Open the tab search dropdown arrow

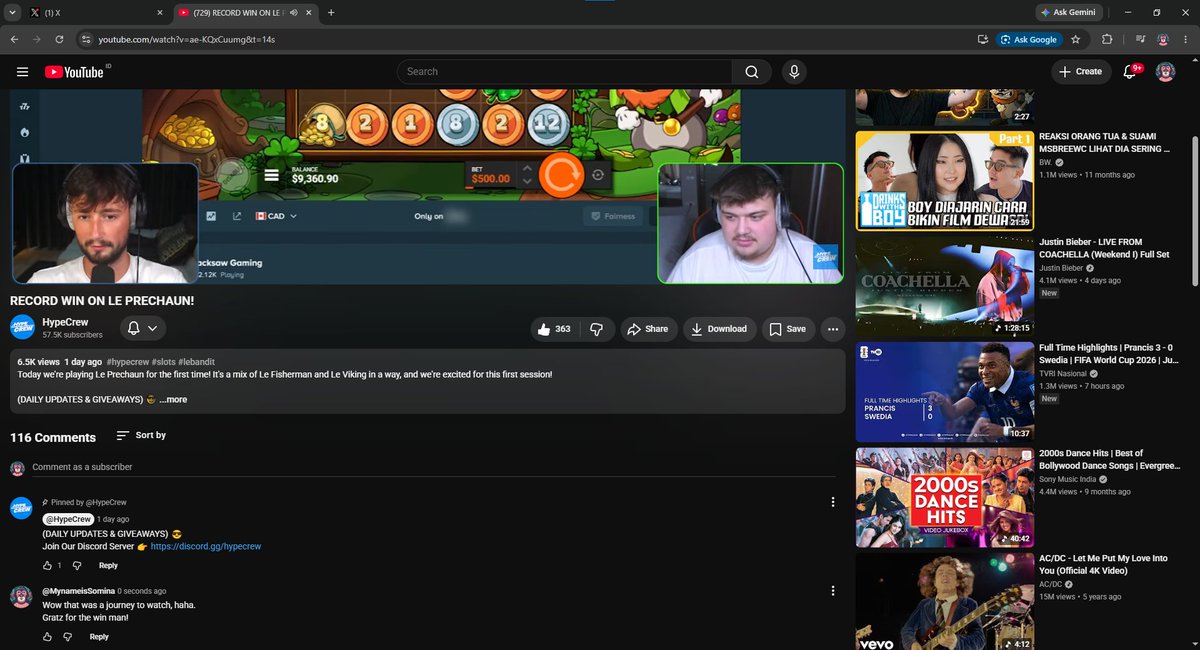11,13
